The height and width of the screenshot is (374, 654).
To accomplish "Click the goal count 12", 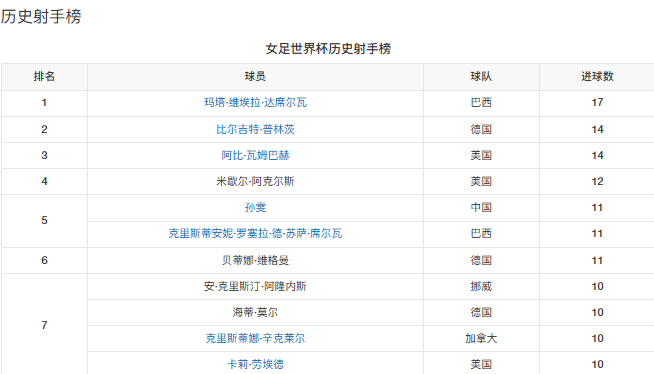I will (x=597, y=181).
